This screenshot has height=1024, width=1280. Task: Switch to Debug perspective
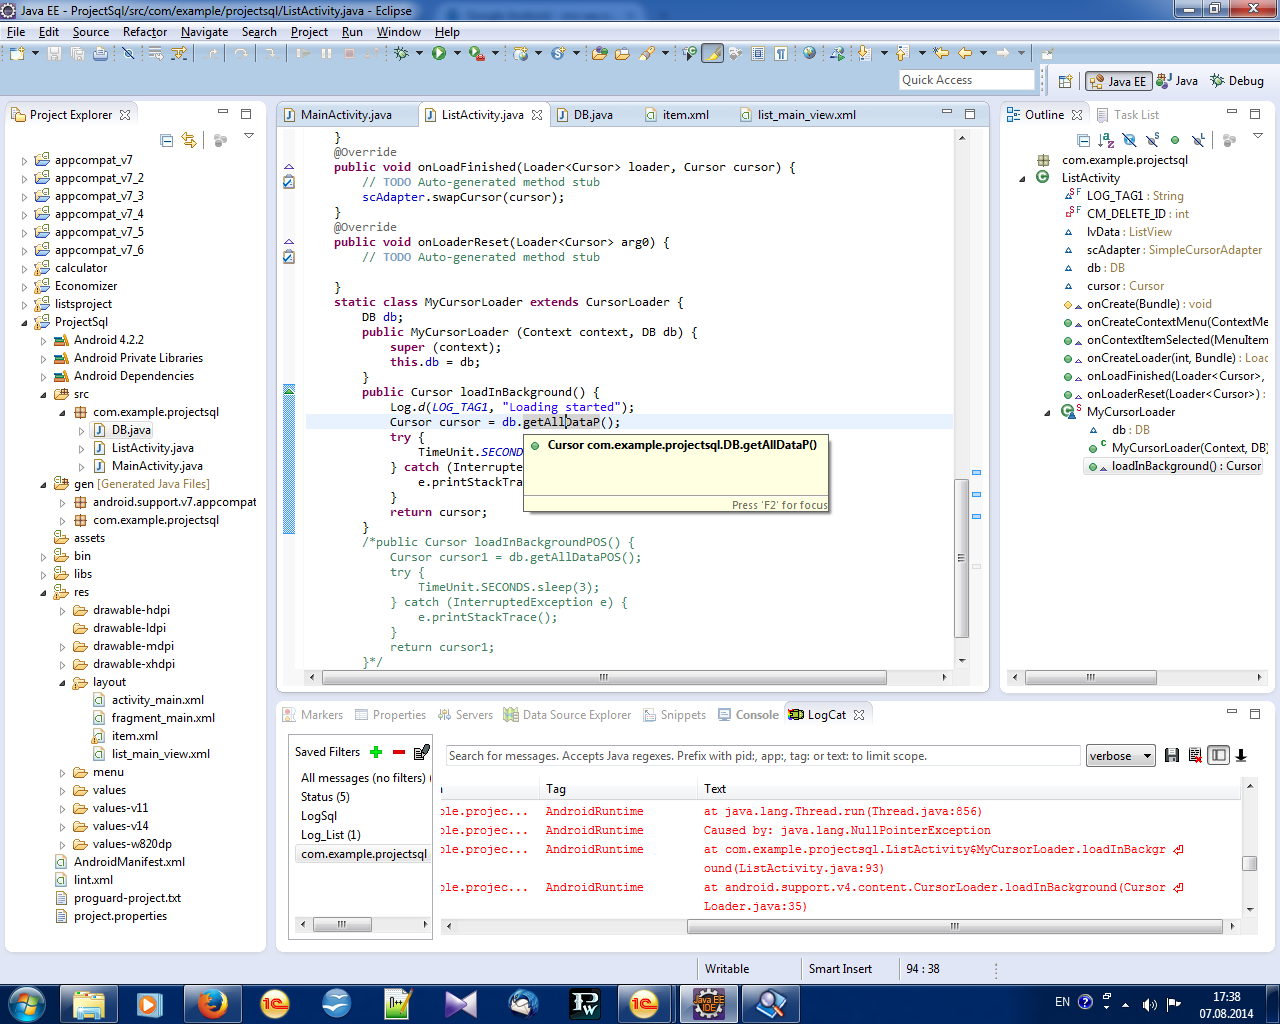pos(1237,81)
